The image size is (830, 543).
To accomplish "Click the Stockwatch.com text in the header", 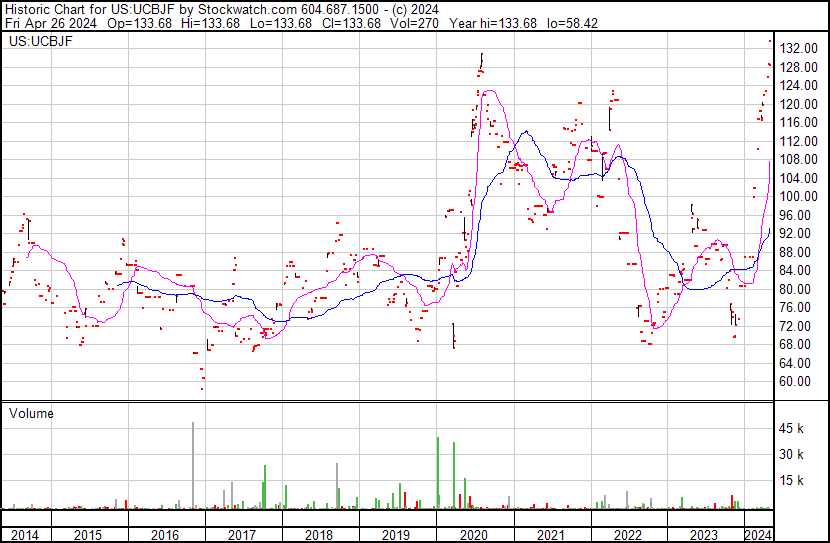I will click(248, 7).
